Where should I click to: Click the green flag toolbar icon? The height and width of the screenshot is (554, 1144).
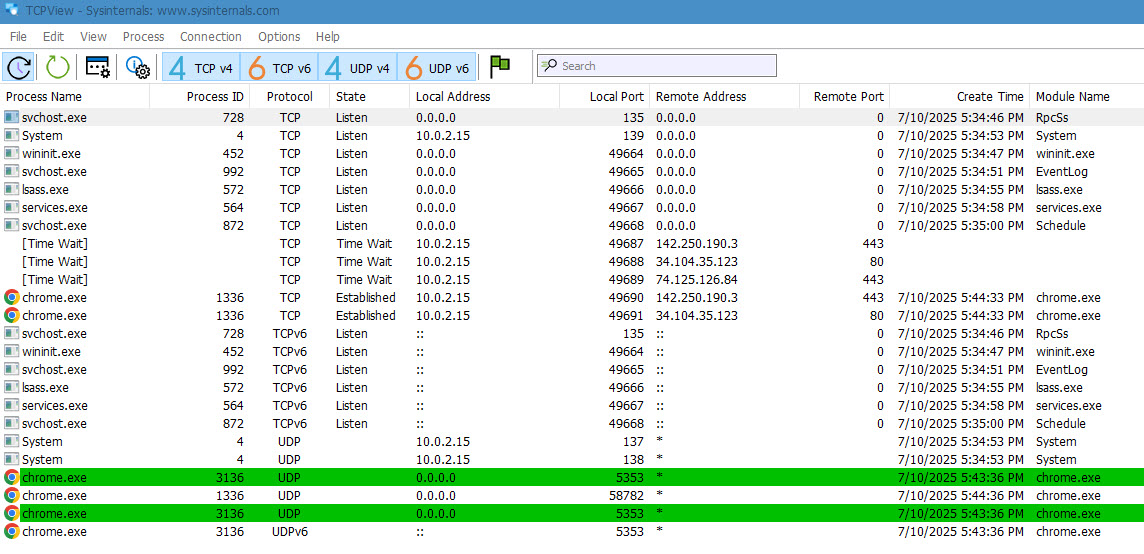500,67
